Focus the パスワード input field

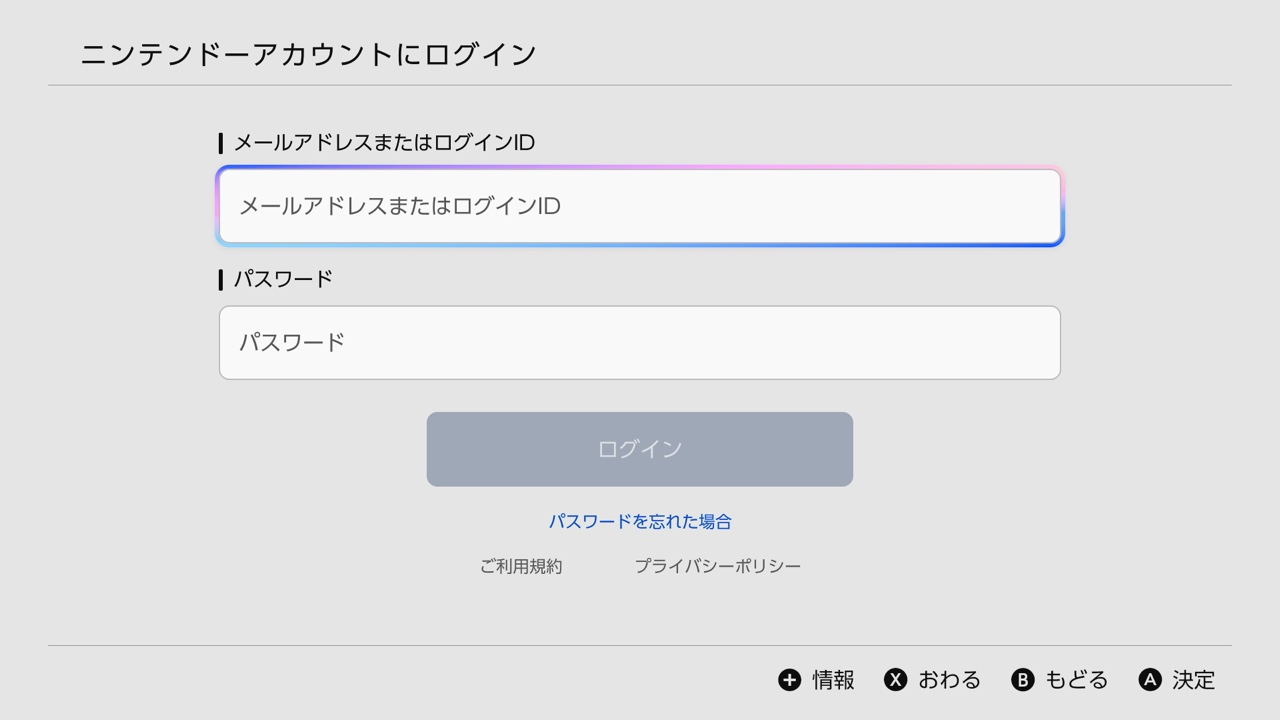pos(640,343)
